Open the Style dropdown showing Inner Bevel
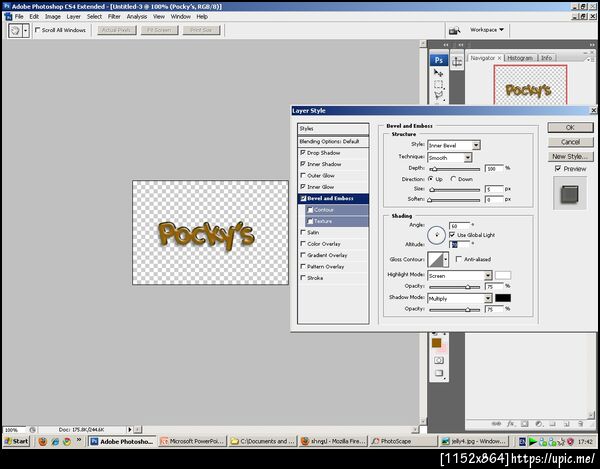600x469 pixels. click(x=454, y=145)
